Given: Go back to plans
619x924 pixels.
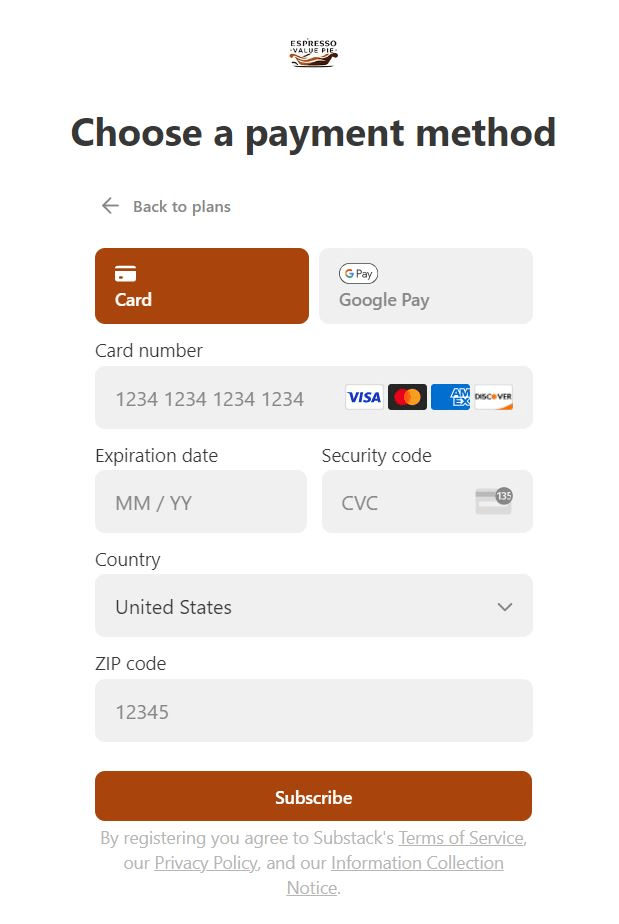Looking at the screenshot, I should pos(181,207).
